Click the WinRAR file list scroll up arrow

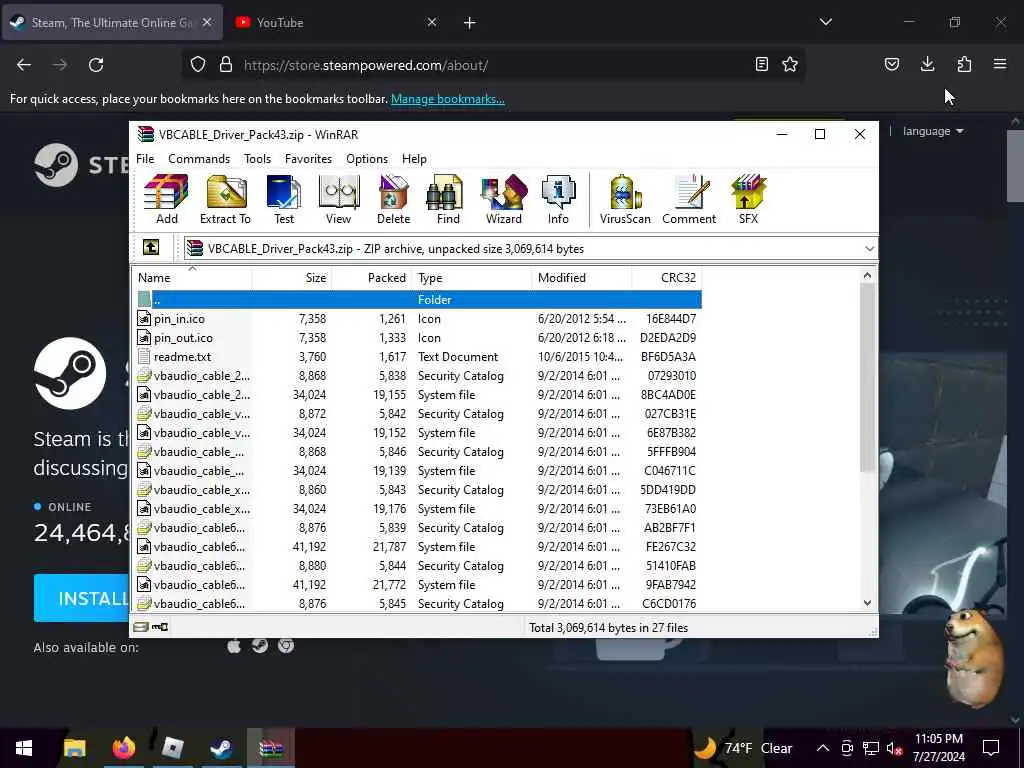click(x=867, y=276)
